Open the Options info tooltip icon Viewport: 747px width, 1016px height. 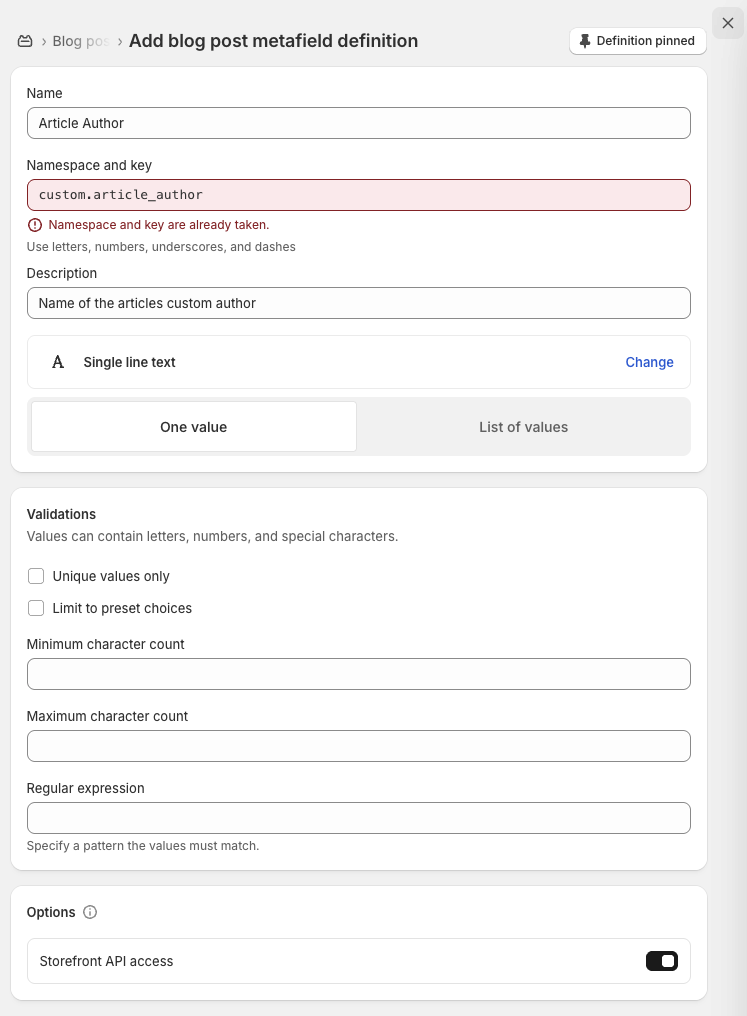click(90, 912)
